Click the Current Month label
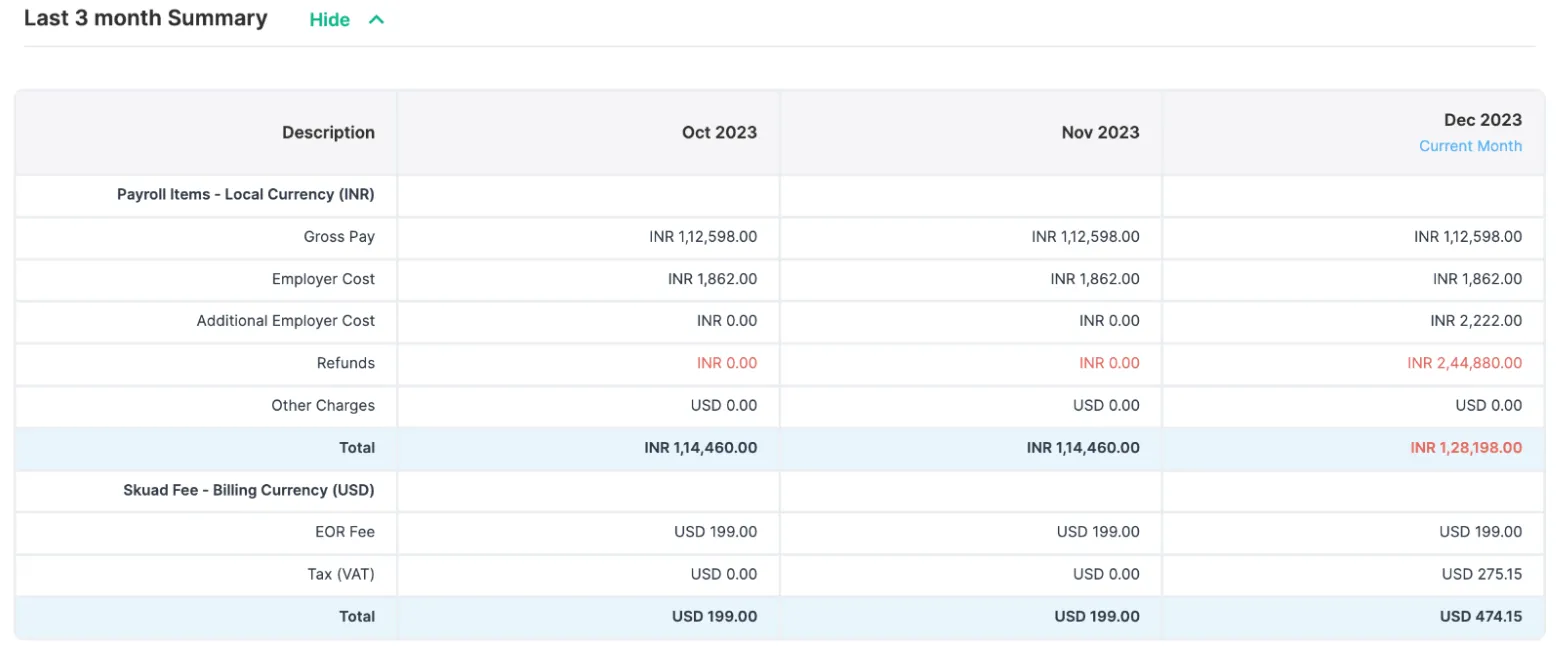Viewport: 1558px width, 654px height. (x=1470, y=146)
